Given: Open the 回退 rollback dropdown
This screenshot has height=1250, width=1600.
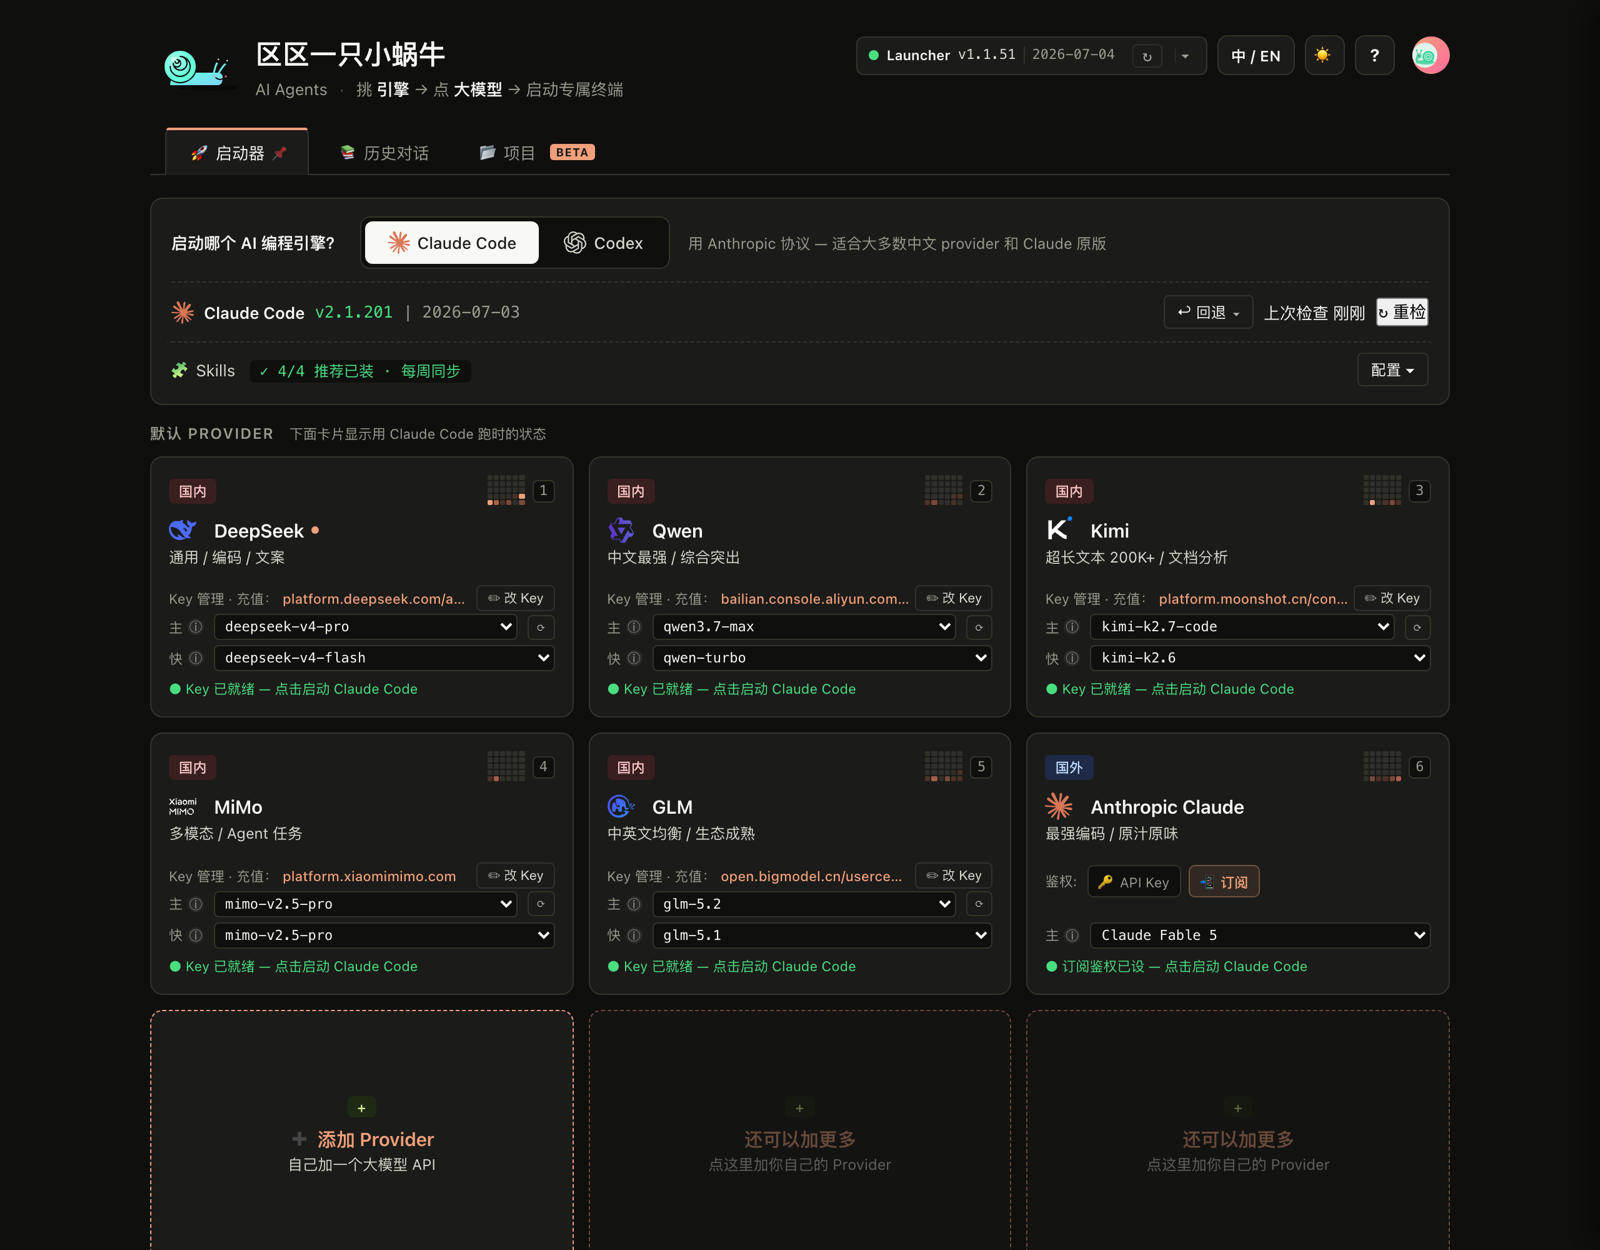Looking at the screenshot, I should (1208, 312).
